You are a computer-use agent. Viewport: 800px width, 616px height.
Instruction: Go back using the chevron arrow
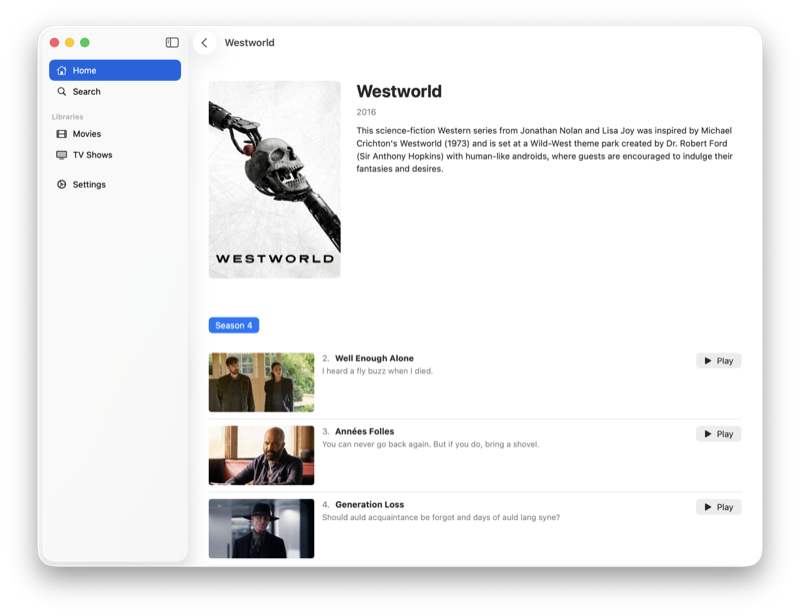pos(205,42)
